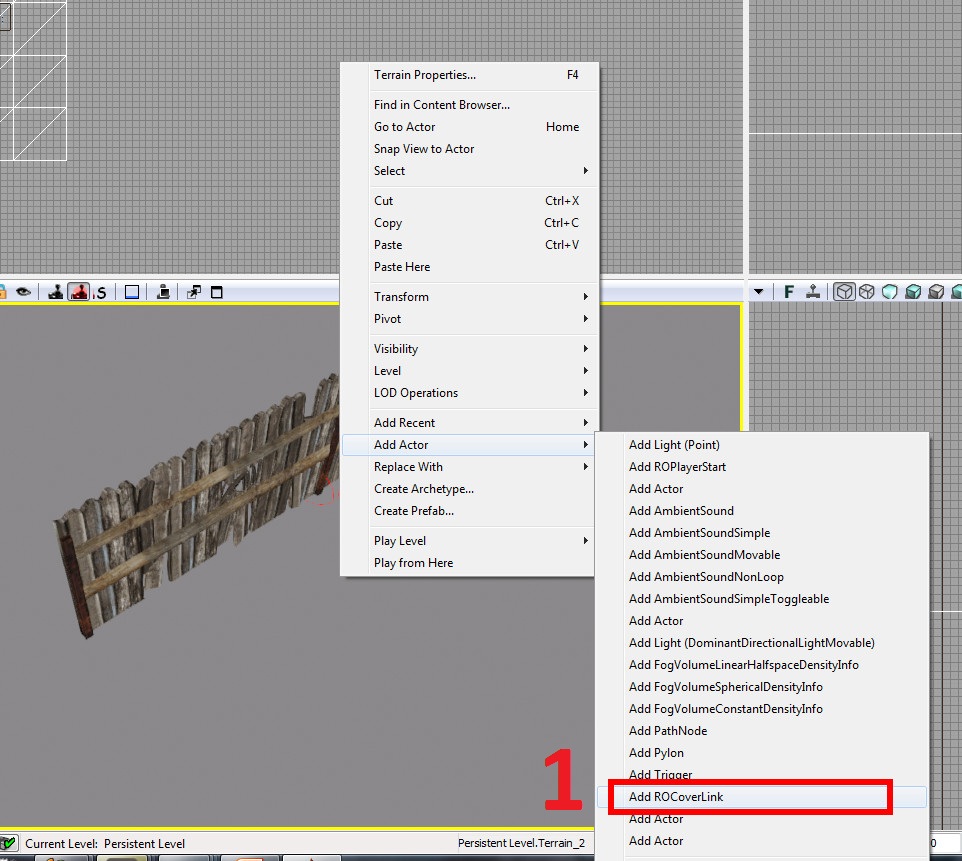Toggle the highlighted wireframe cube view mode
Viewport: 962px width, 861px height.
(844, 292)
